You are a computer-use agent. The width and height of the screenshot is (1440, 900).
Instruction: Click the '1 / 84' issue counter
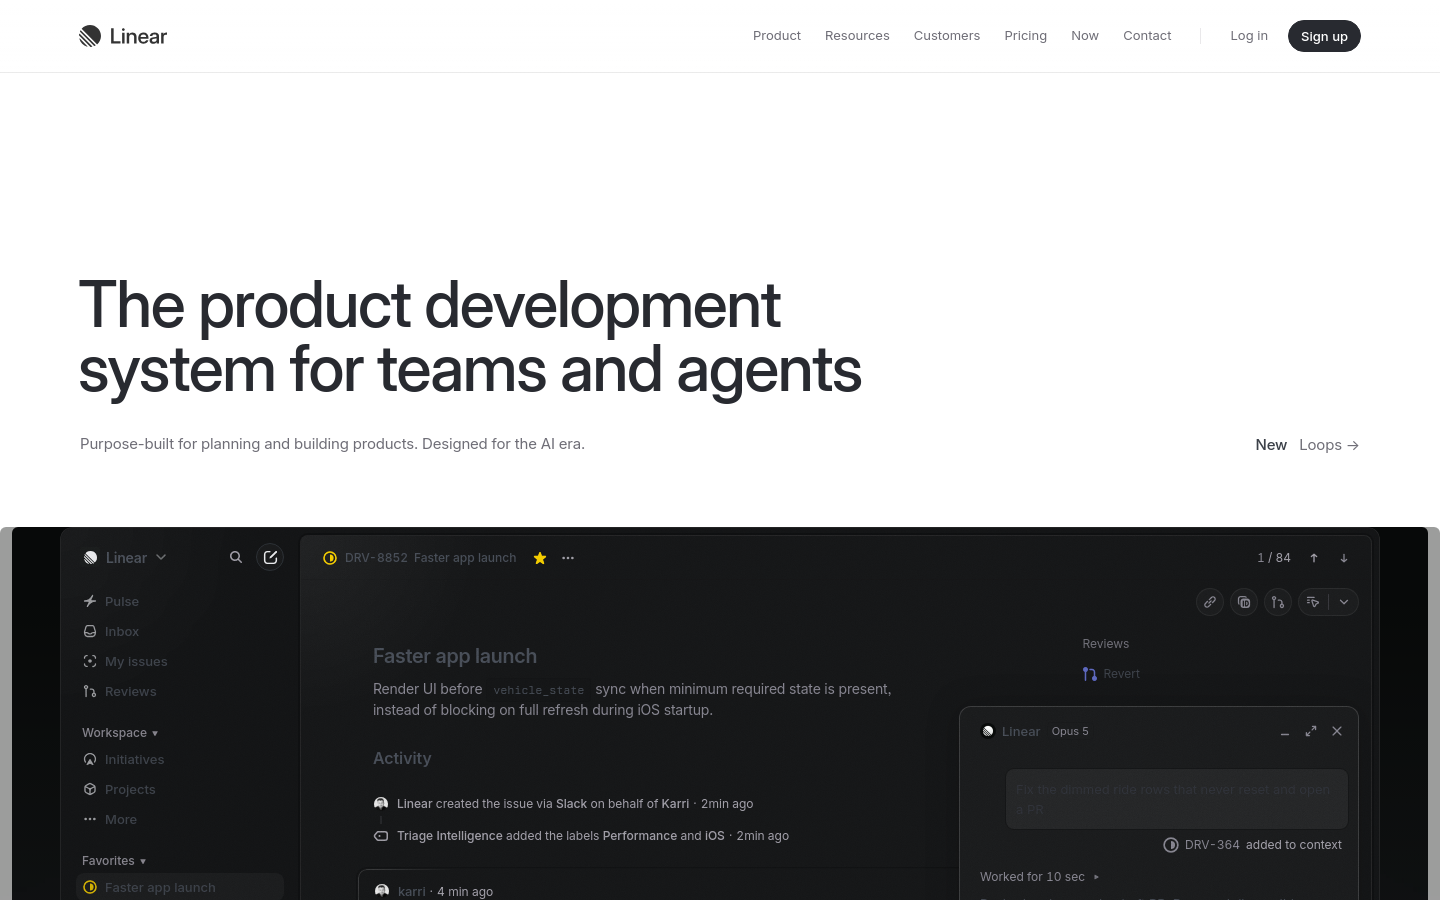point(1274,558)
